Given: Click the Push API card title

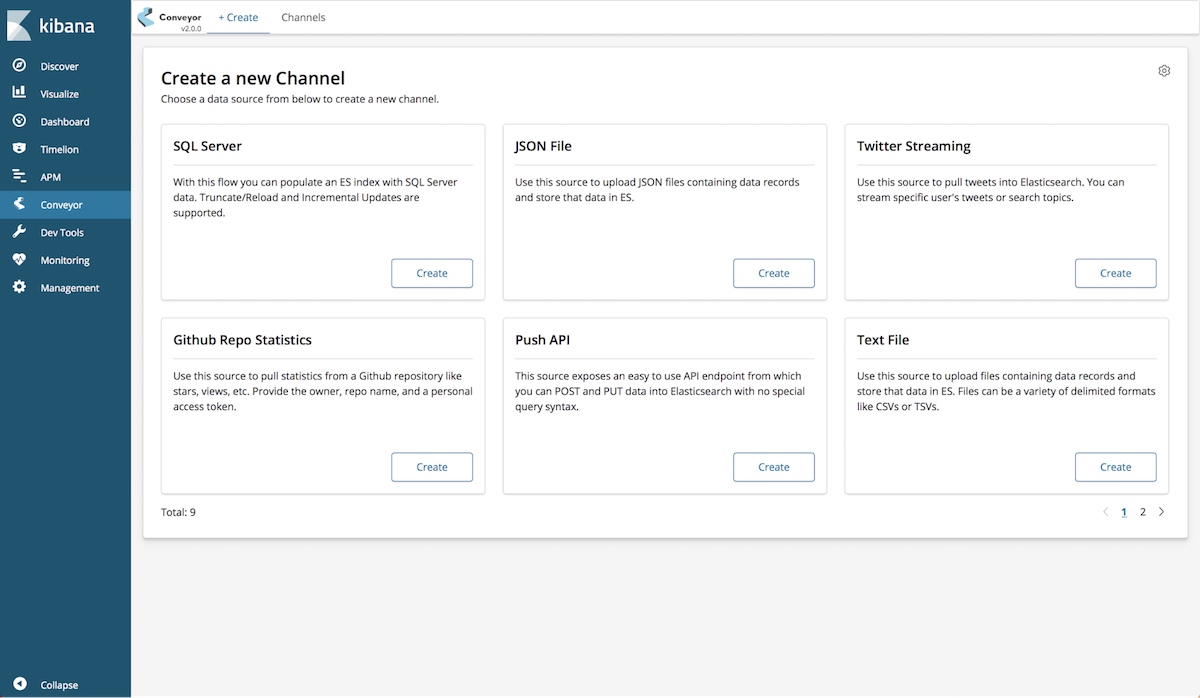Looking at the screenshot, I should pos(543,340).
